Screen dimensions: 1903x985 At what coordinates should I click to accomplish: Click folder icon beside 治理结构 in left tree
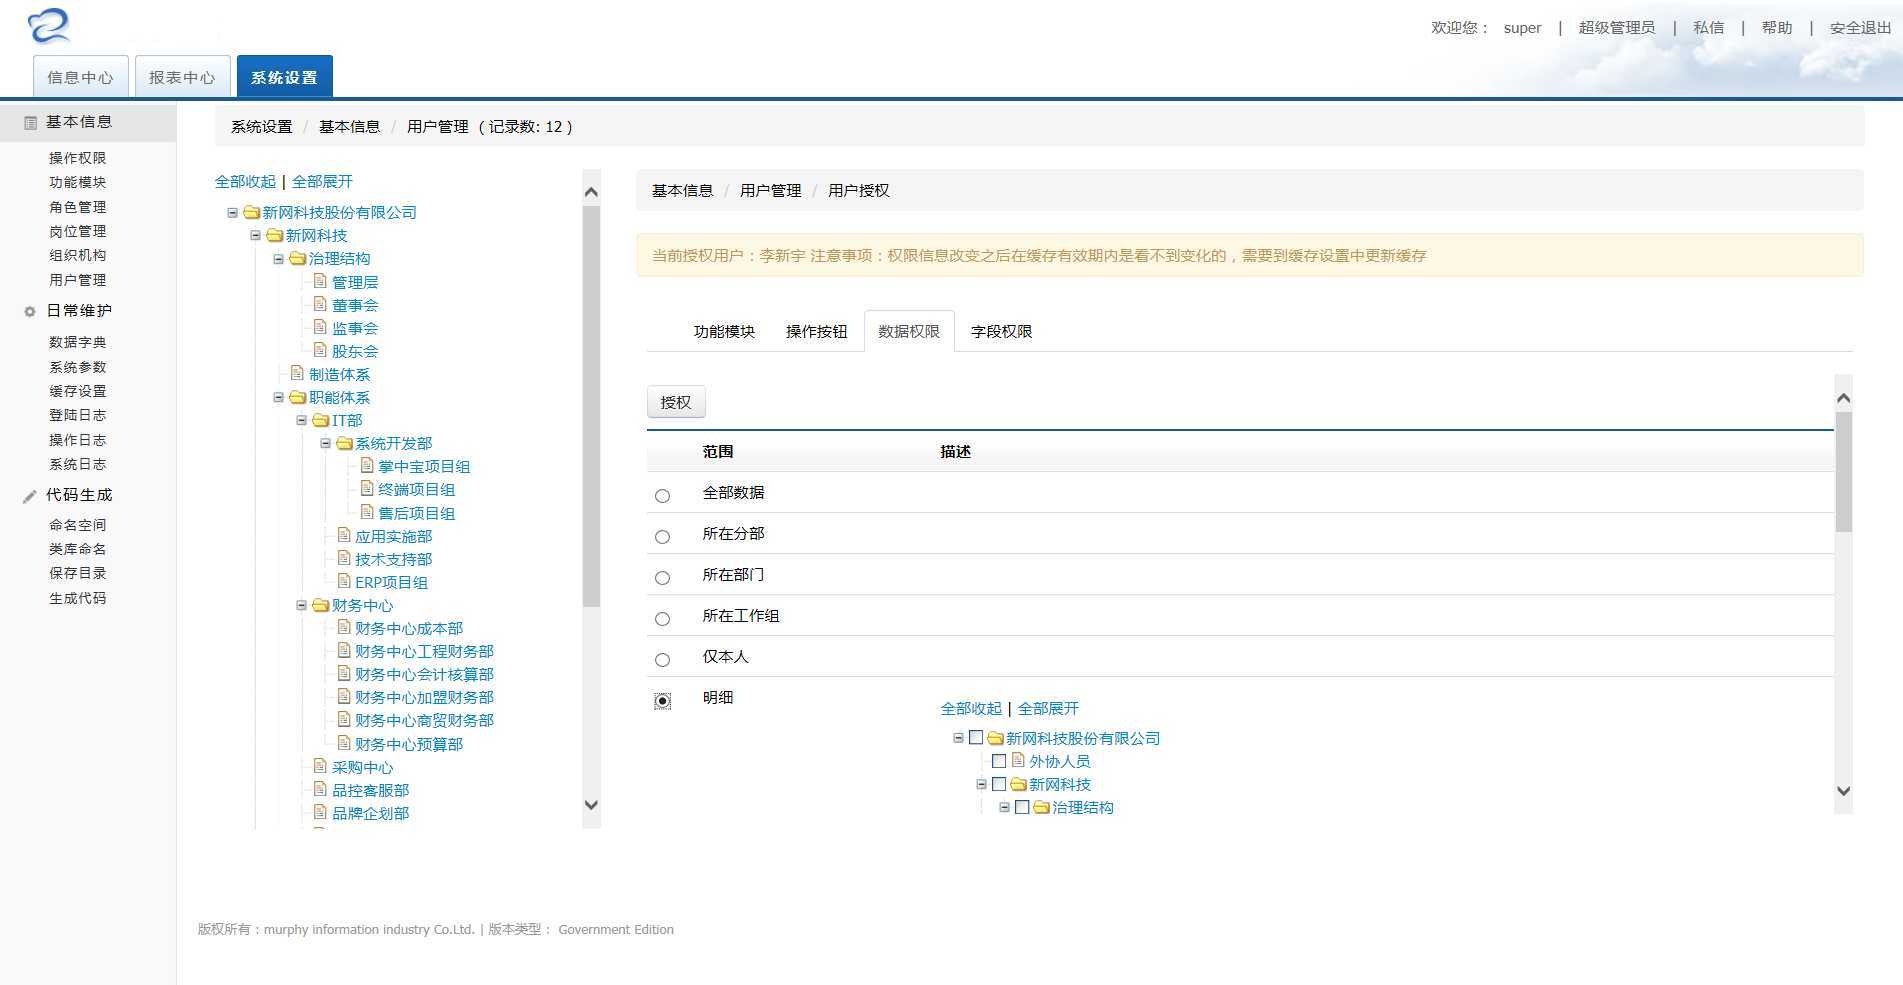point(298,258)
